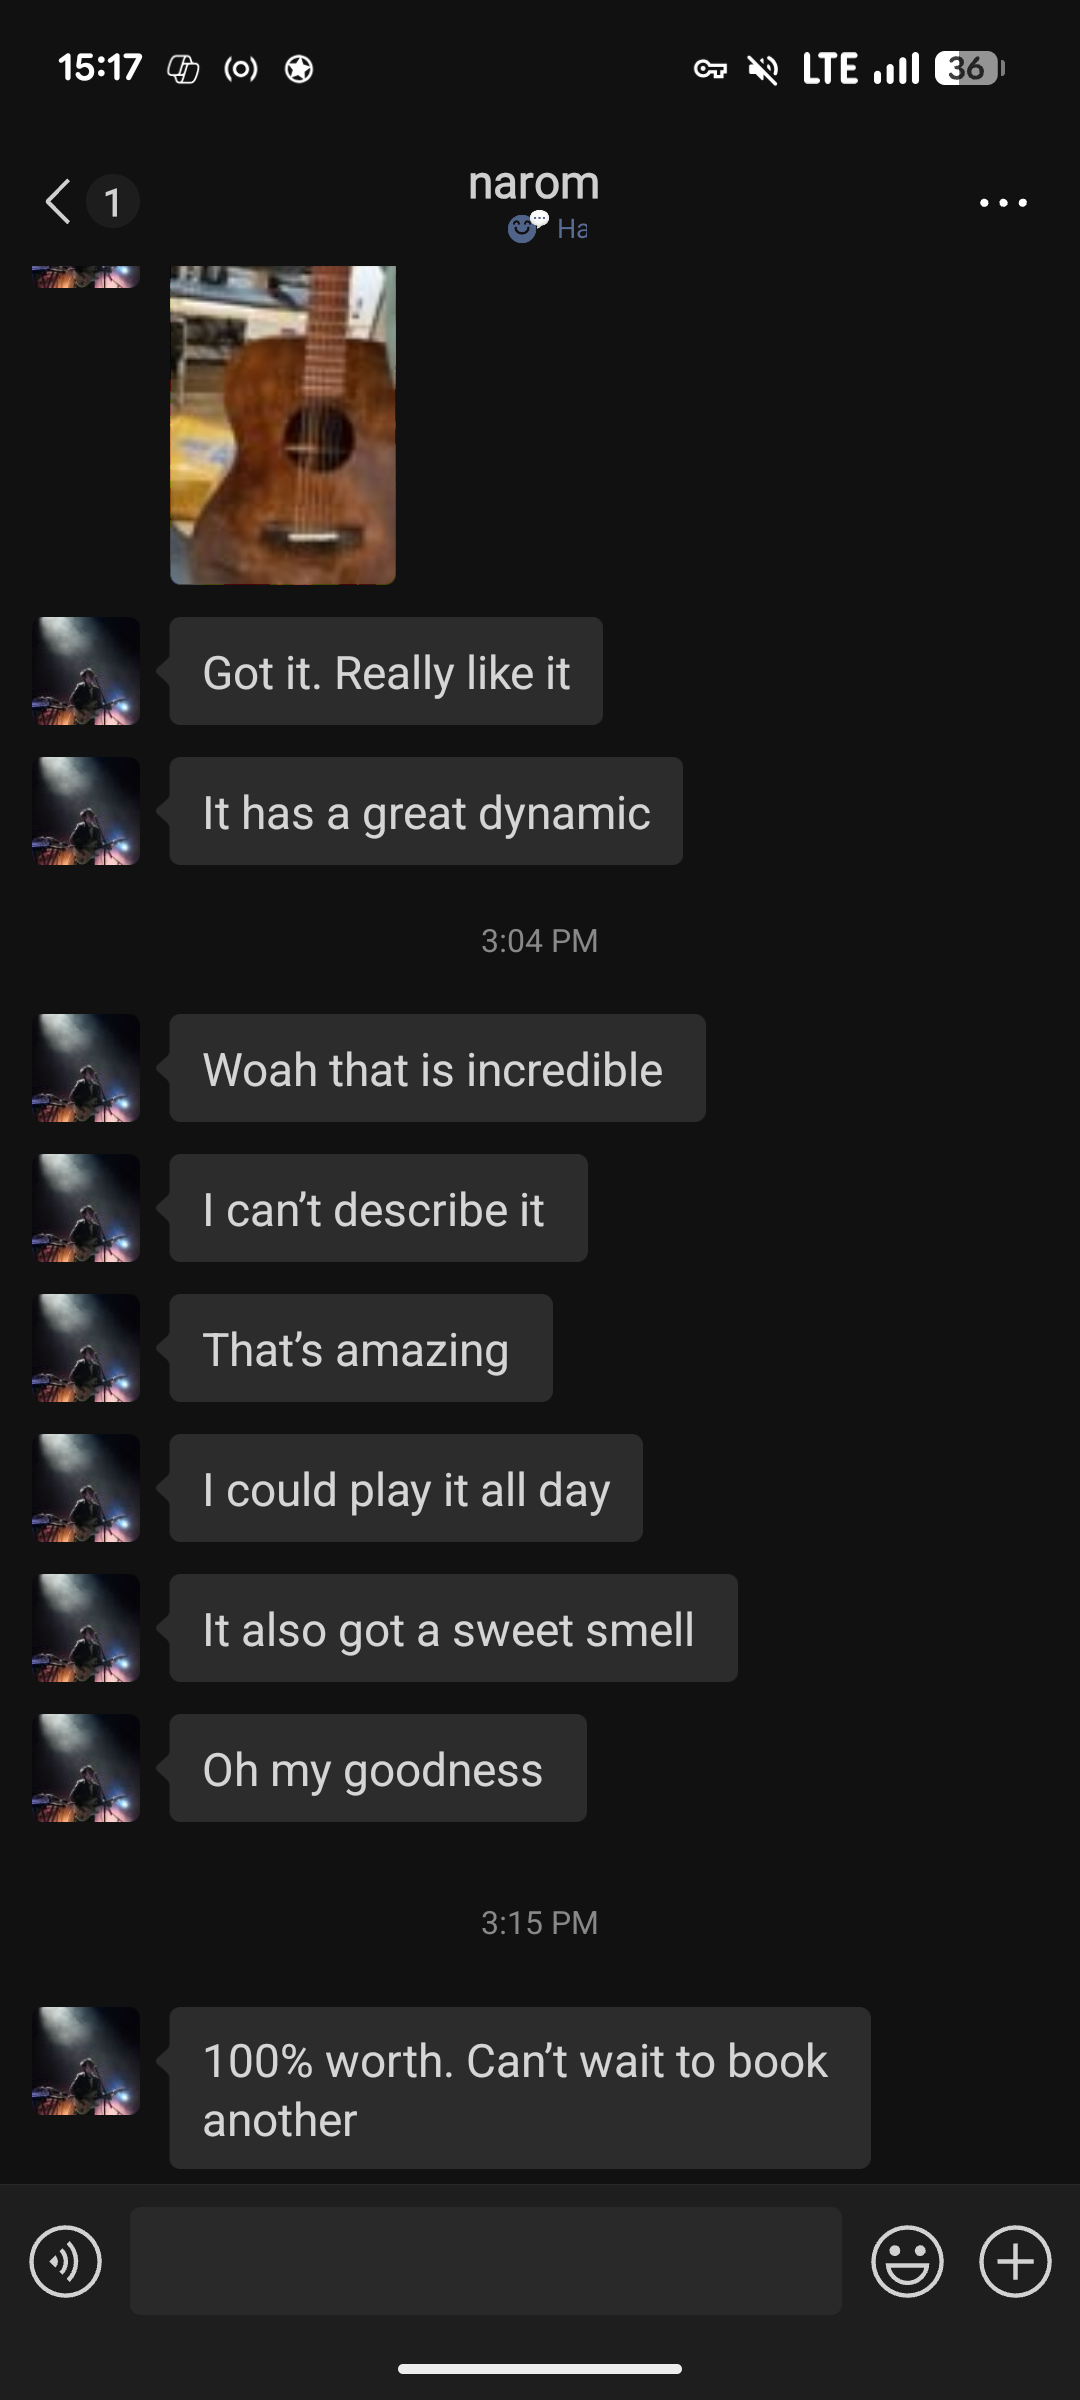Tap the back arrow to leave chat
Image resolution: width=1080 pixels, height=2400 pixels.
pos(58,202)
